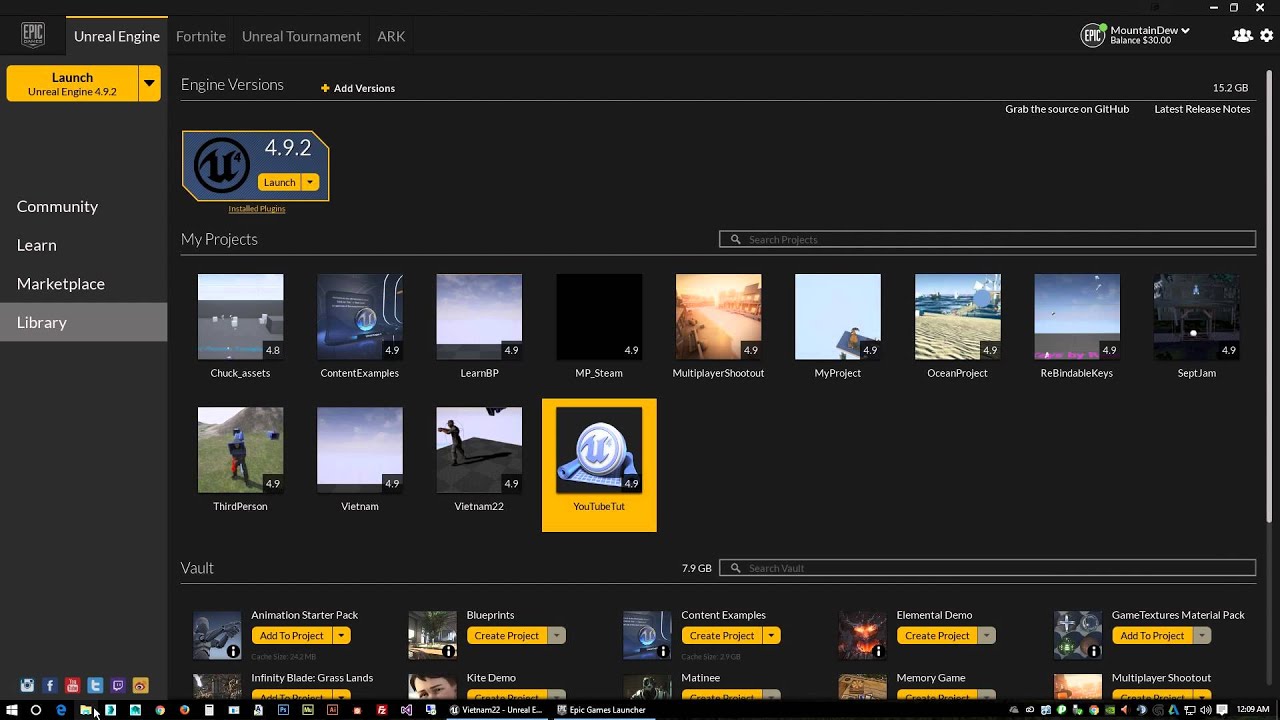Screen dimensions: 1280x720
Task: Expand Blueprints Create Project dropdown arrow
Action: pos(557,636)
